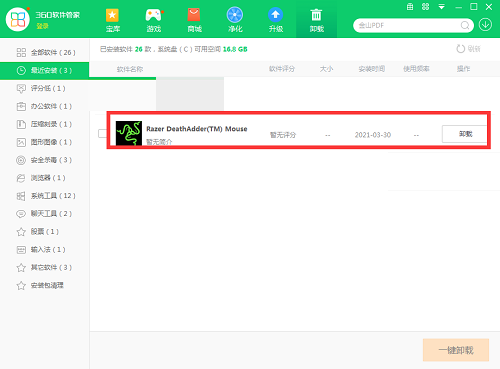
Task: Open the 升级 upload arrow icon
Action: pos(276,15)
